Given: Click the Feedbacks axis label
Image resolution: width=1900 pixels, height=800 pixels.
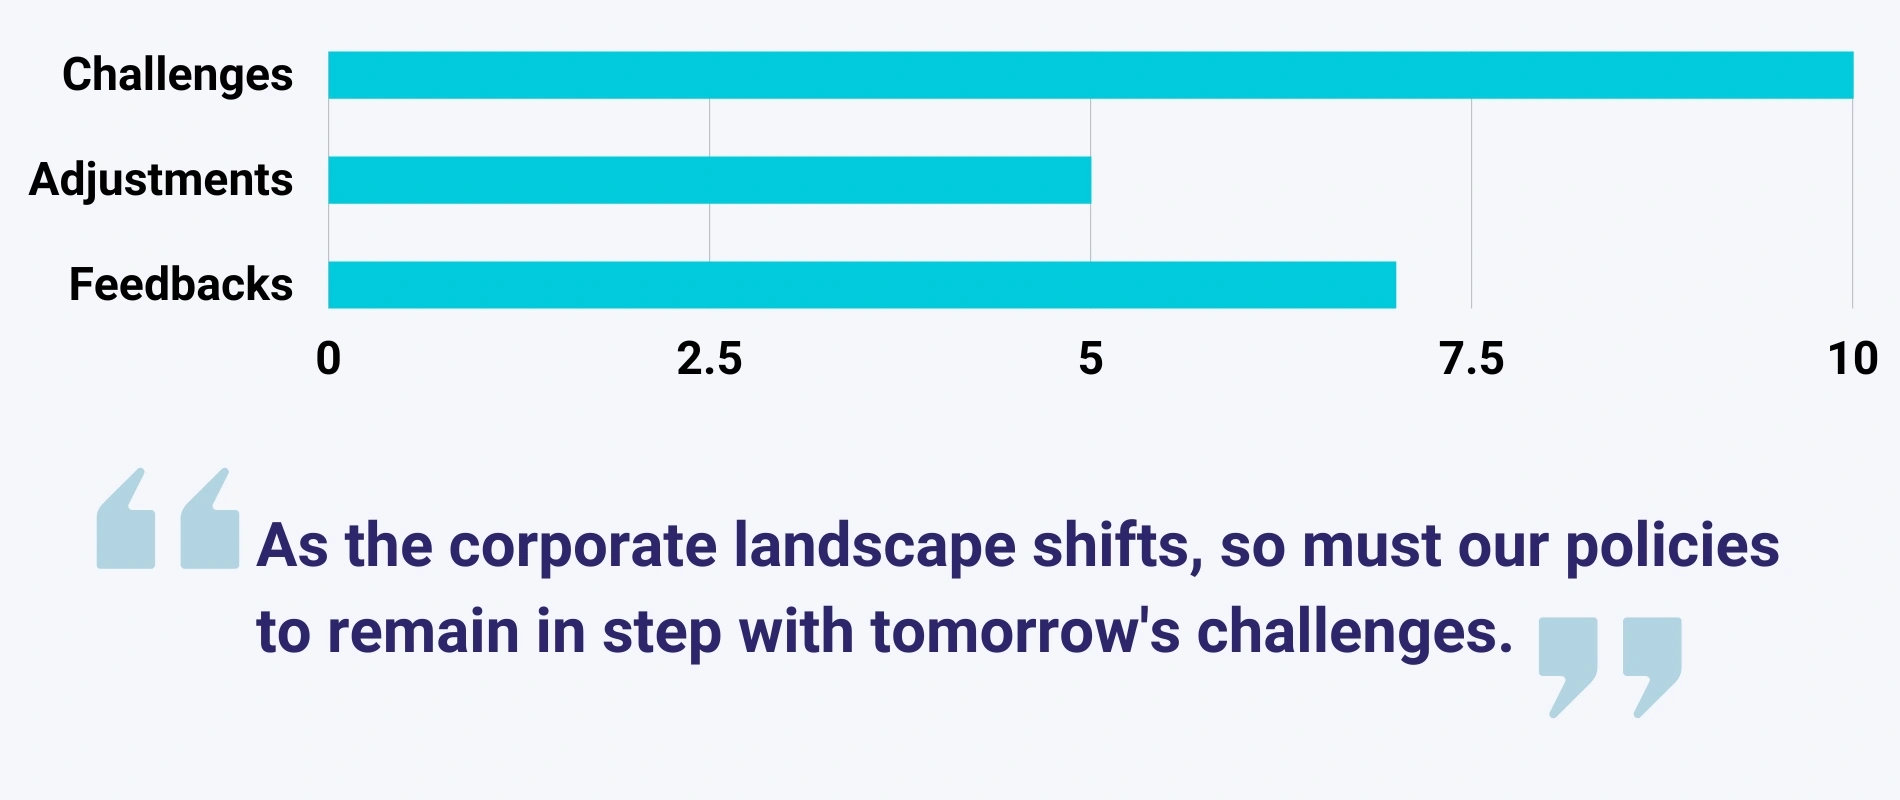Looking at the screenshot, I should [181, 285].
